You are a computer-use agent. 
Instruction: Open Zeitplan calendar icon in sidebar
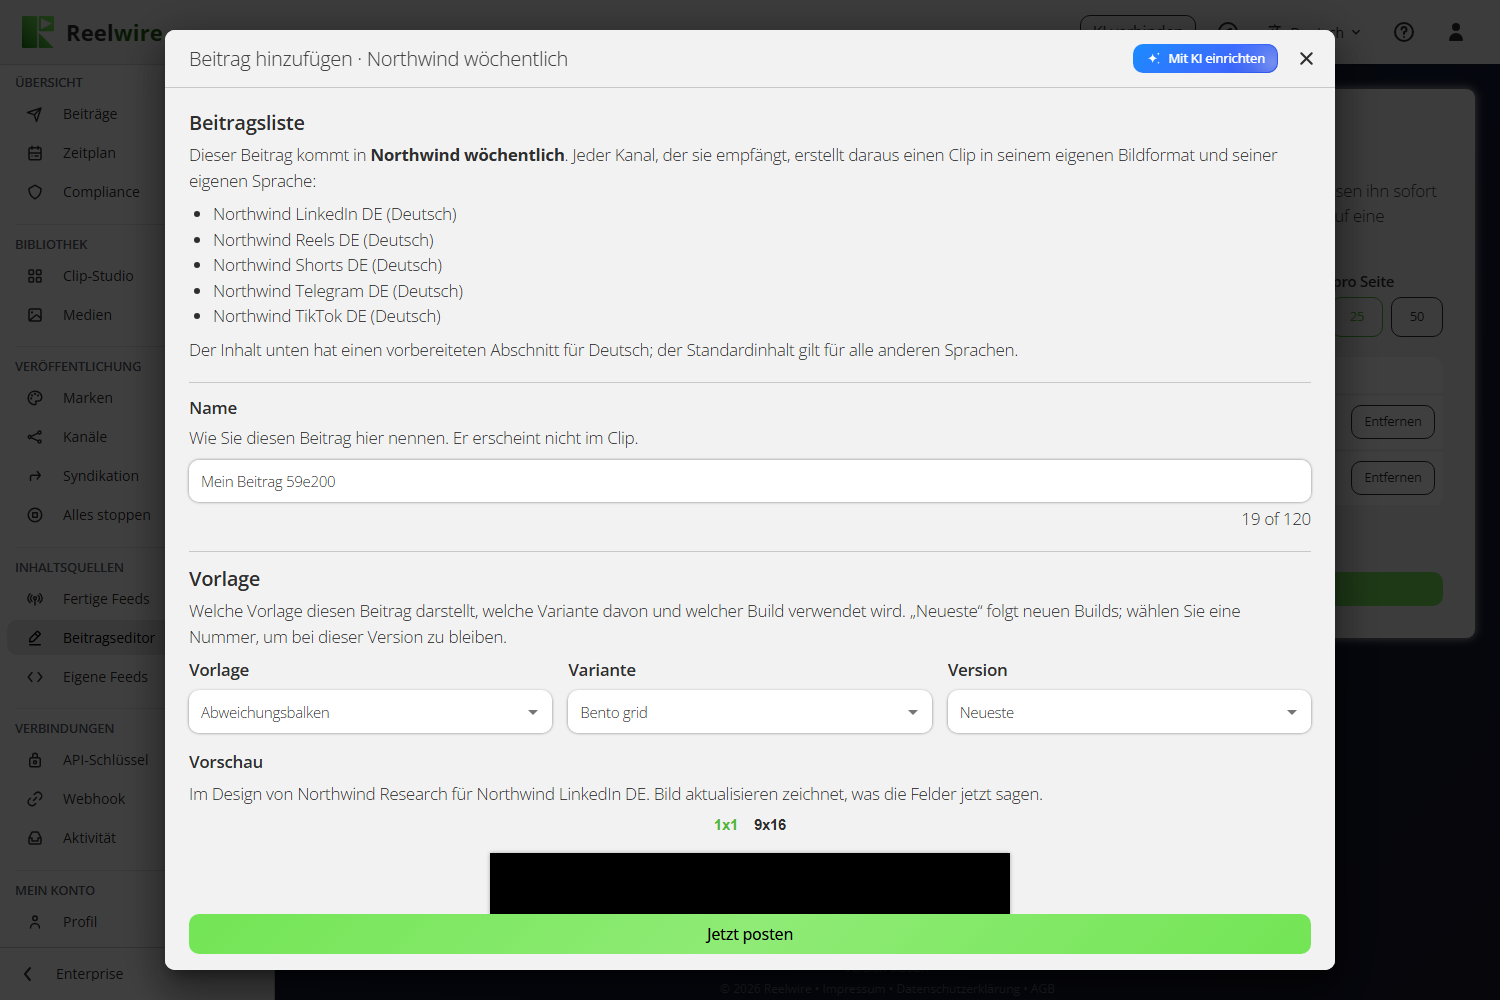coord(35,153)
